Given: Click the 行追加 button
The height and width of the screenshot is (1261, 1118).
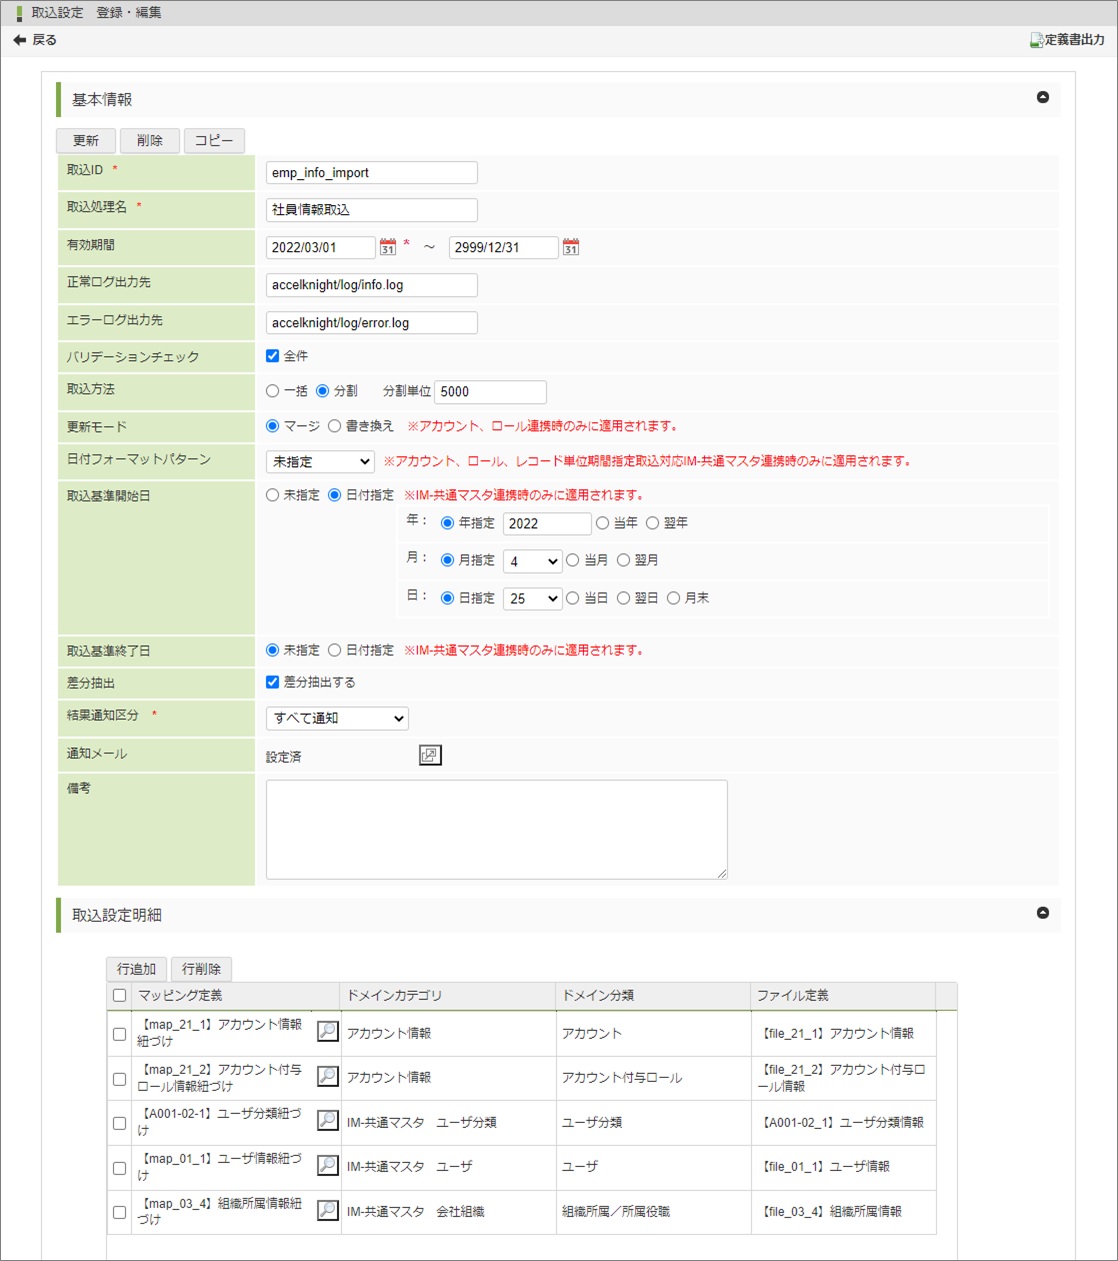Looking at the screenshot, I should [137, 969].
